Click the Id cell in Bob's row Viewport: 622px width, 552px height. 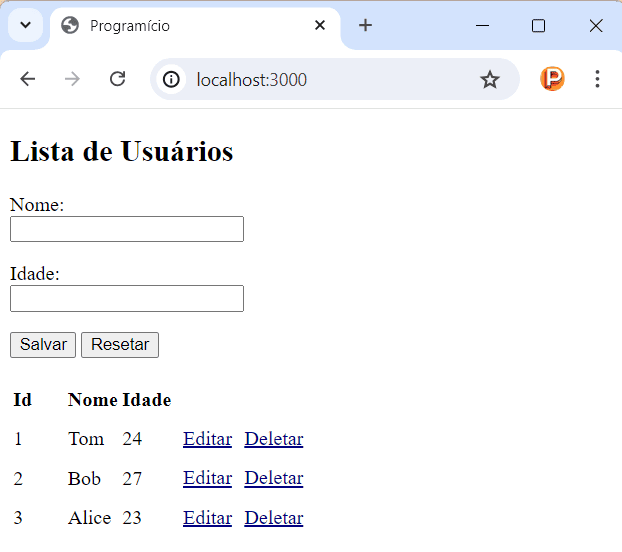coord(18,479)
